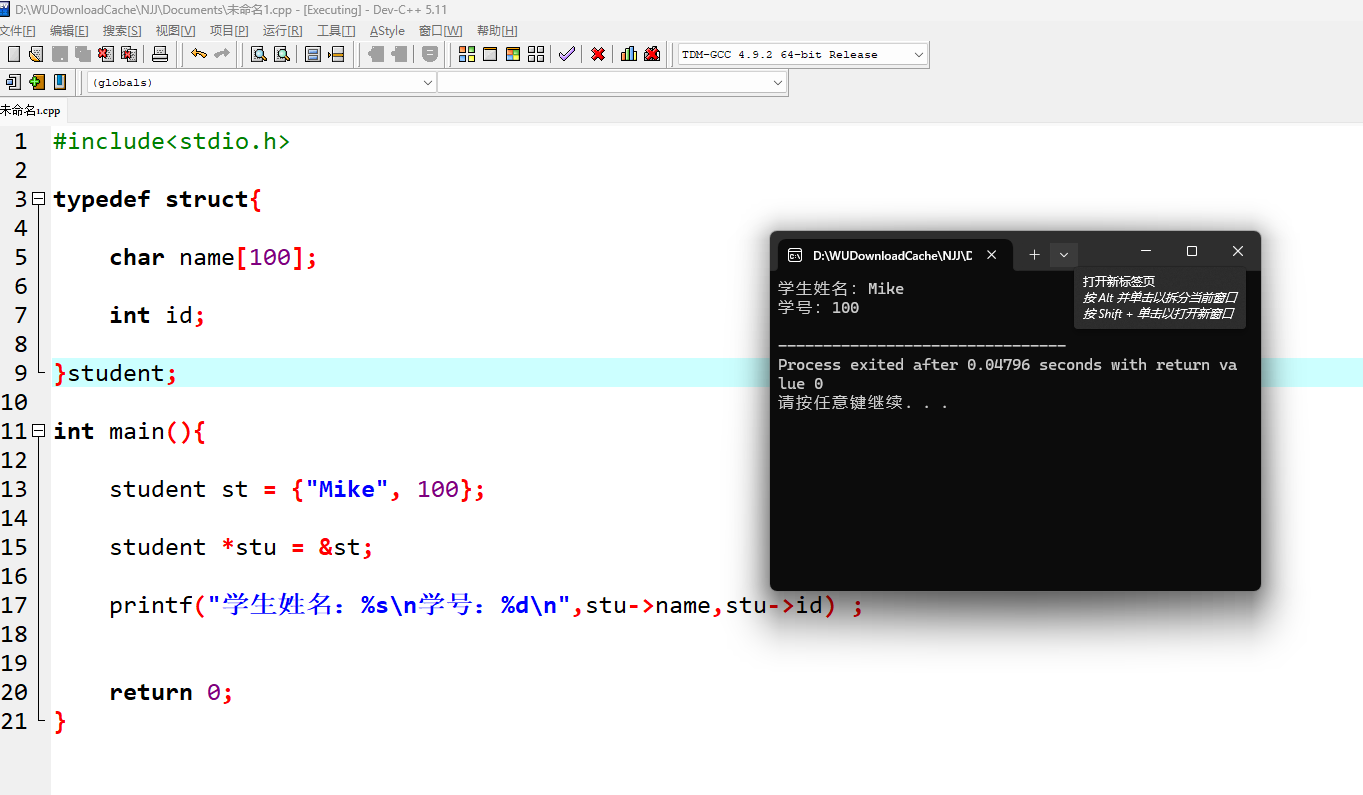Viewport: 1363px width, 795px height.
Task: Click the 'return 0;' code line
Action: pyautogui.click(x=171, y=692)
